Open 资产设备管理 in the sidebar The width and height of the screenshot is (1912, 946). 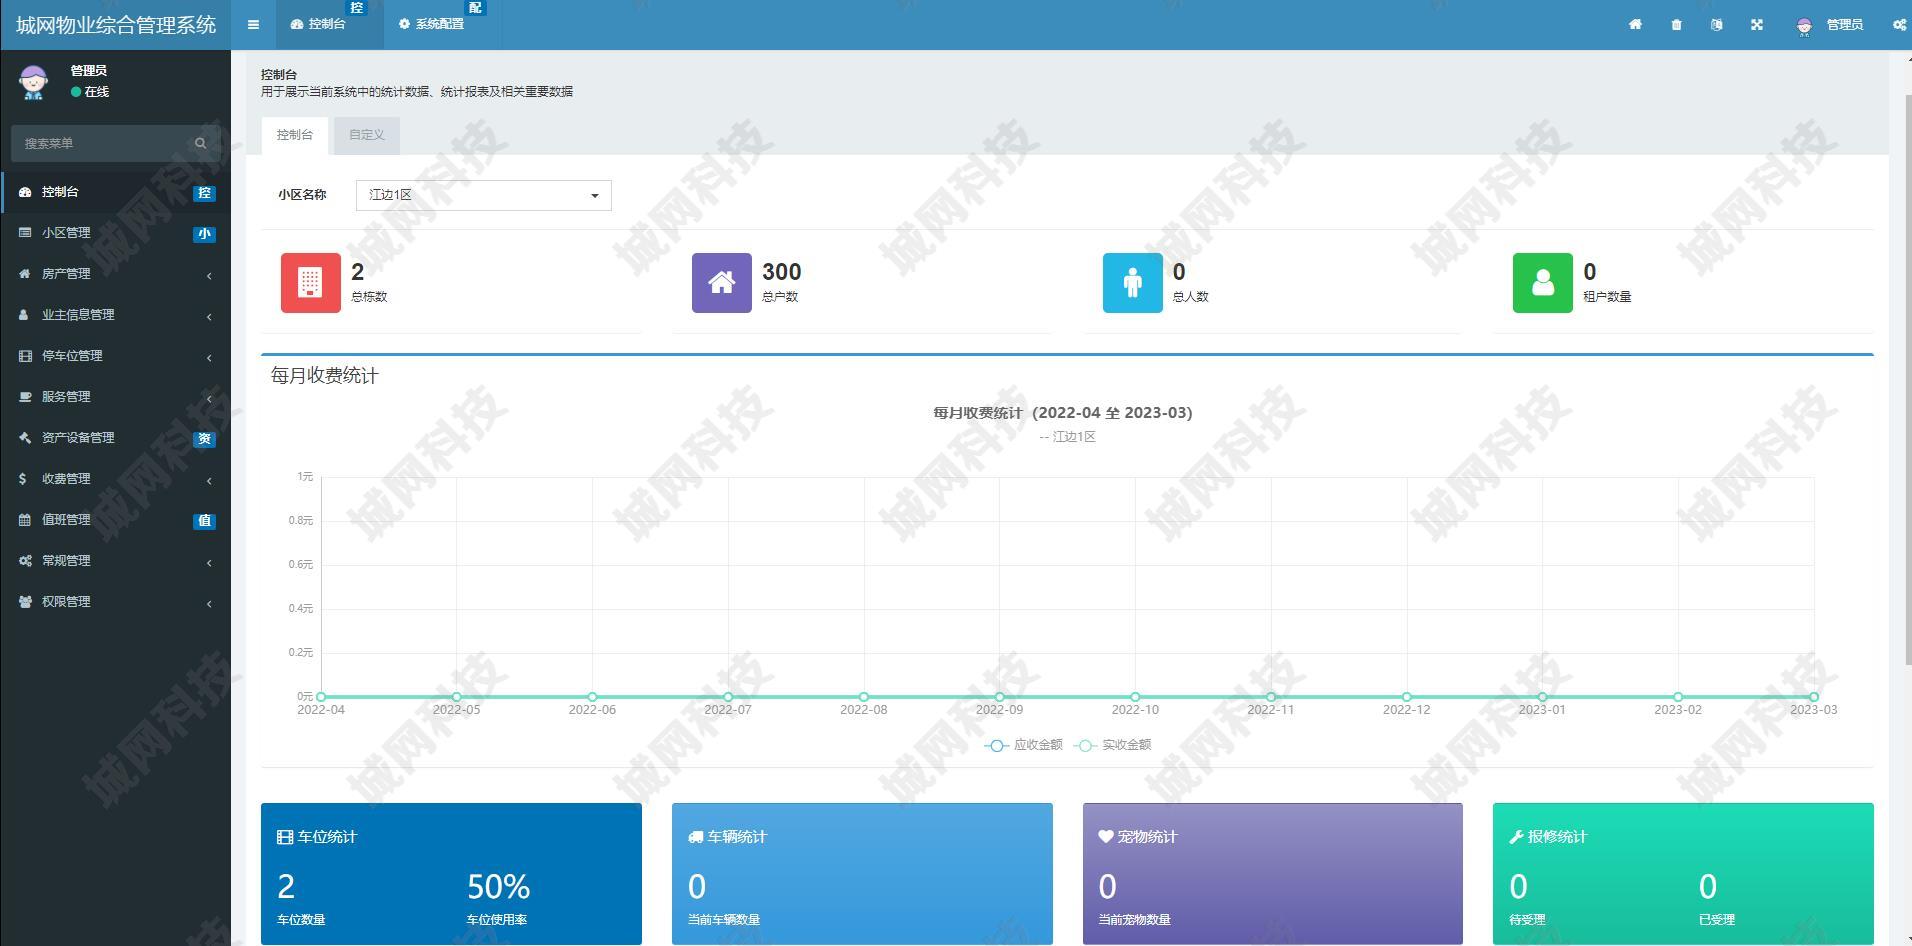(116, 438)
